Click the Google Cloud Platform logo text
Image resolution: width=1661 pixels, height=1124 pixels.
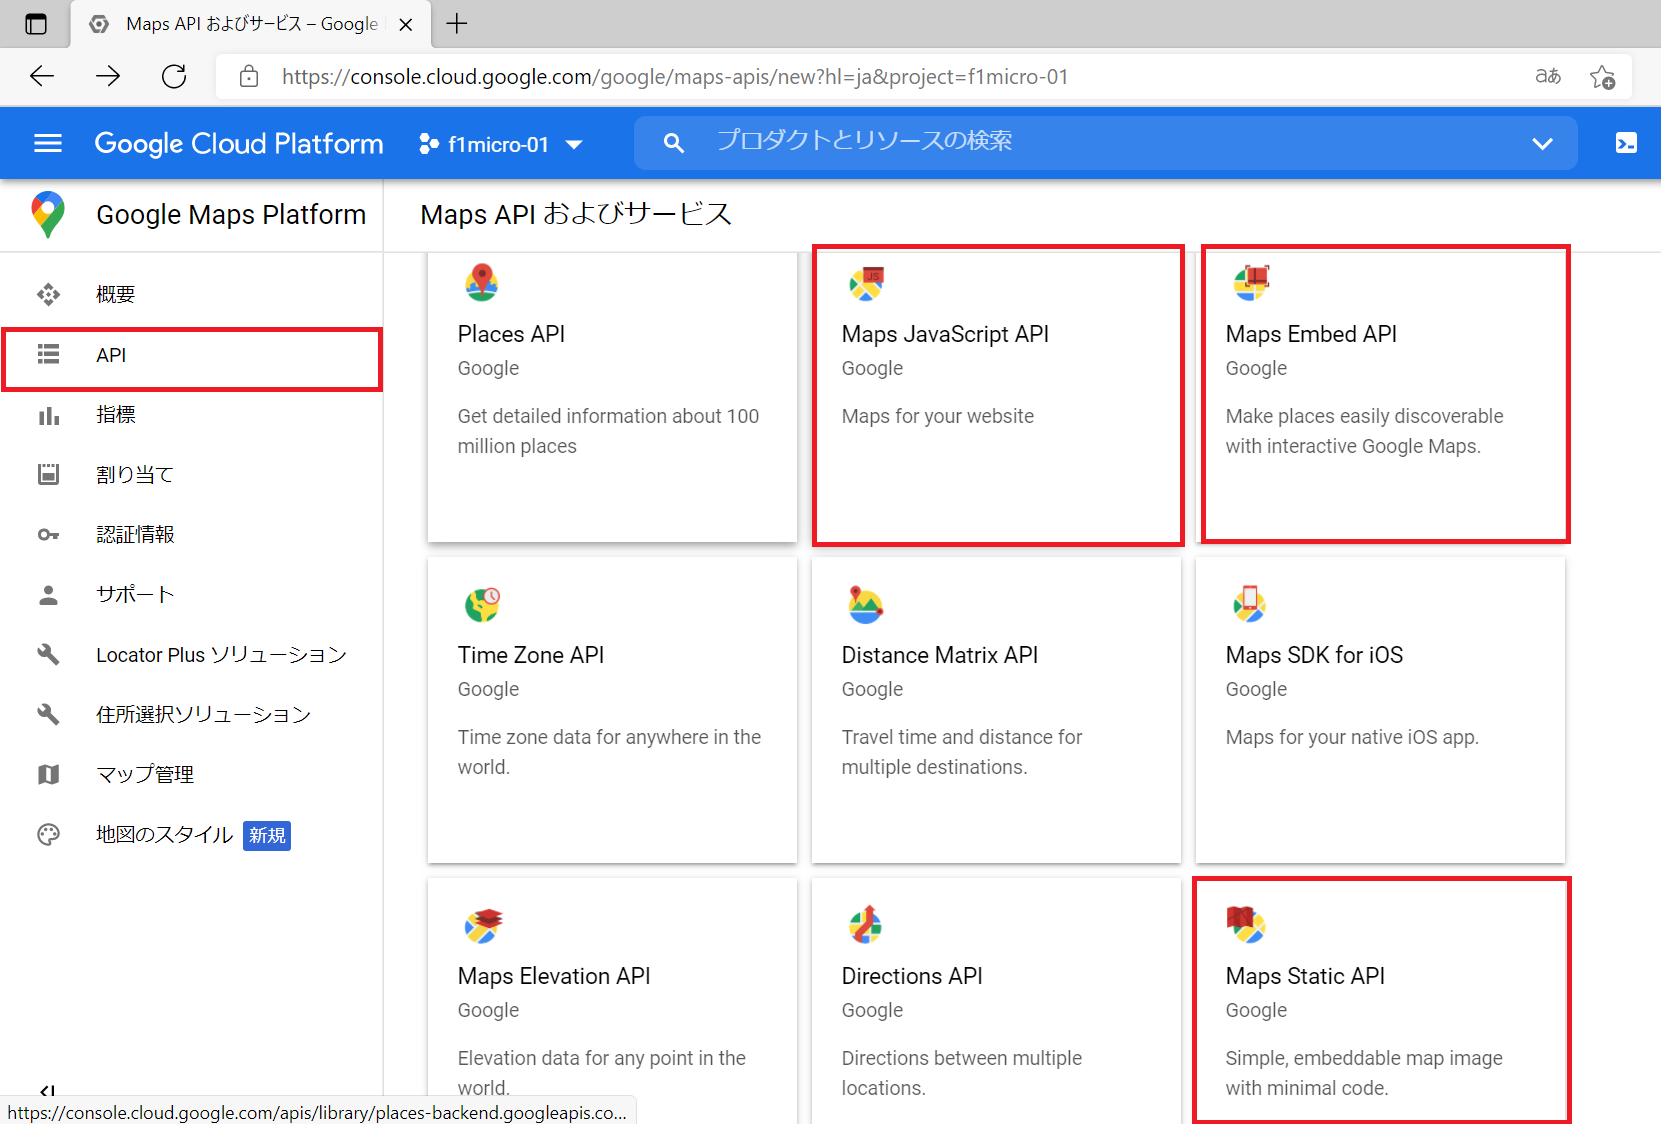click(239, 144)
